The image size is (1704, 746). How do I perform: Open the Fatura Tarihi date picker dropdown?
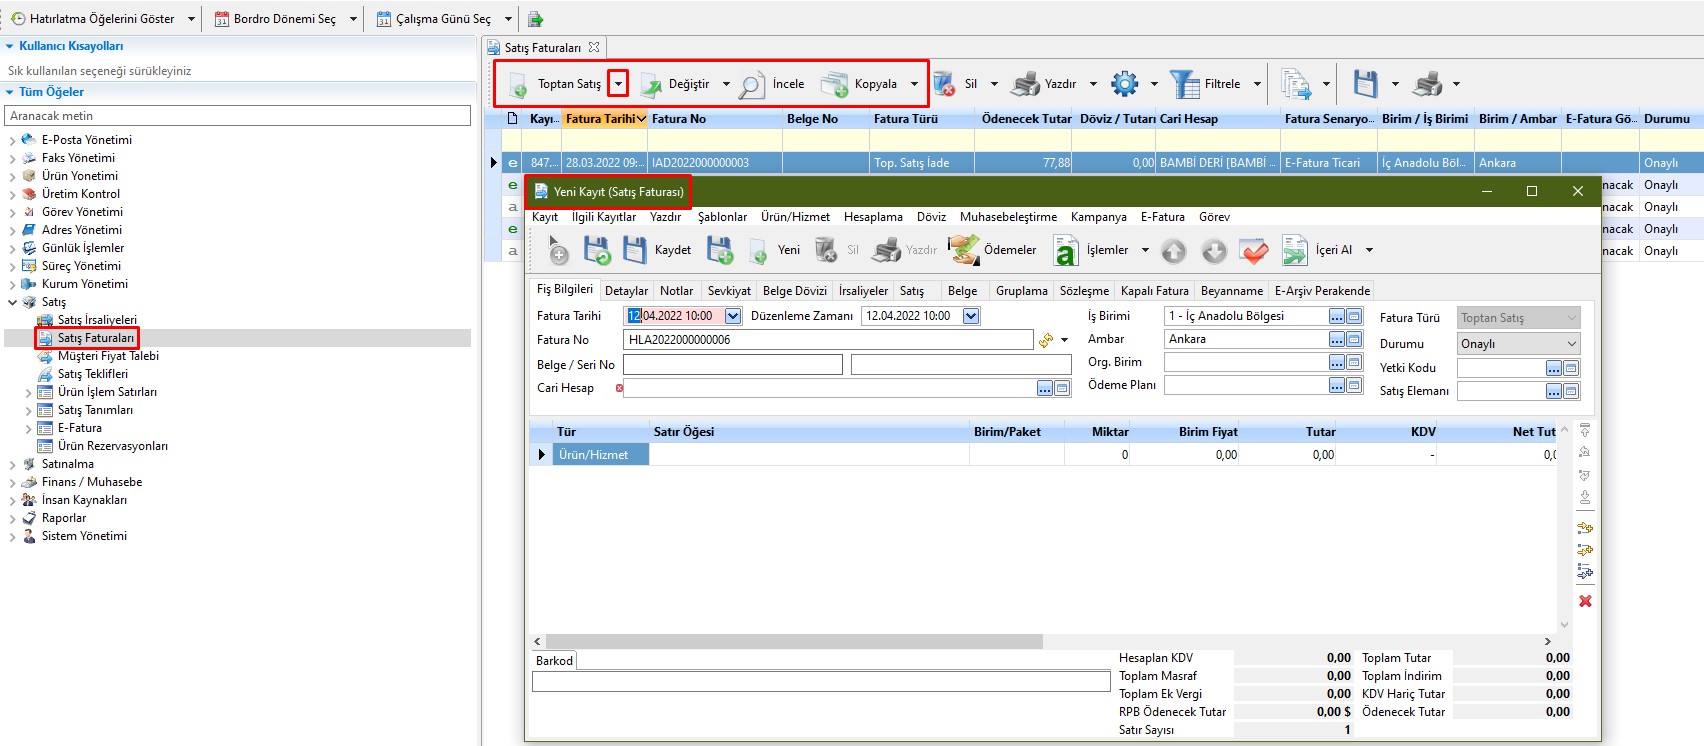(x=733, y=316)
